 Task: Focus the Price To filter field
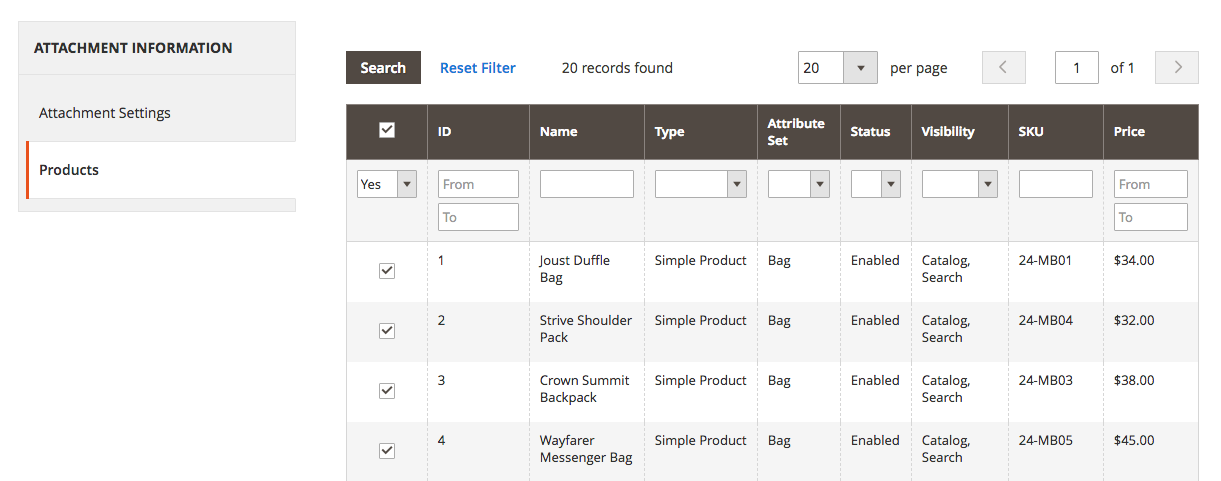point(1151,217)
